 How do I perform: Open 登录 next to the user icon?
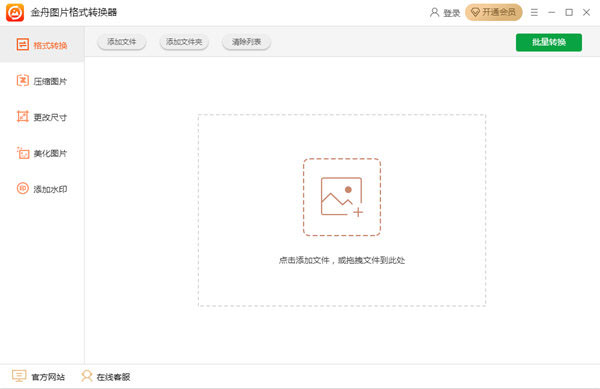click(x=445, y=13)
